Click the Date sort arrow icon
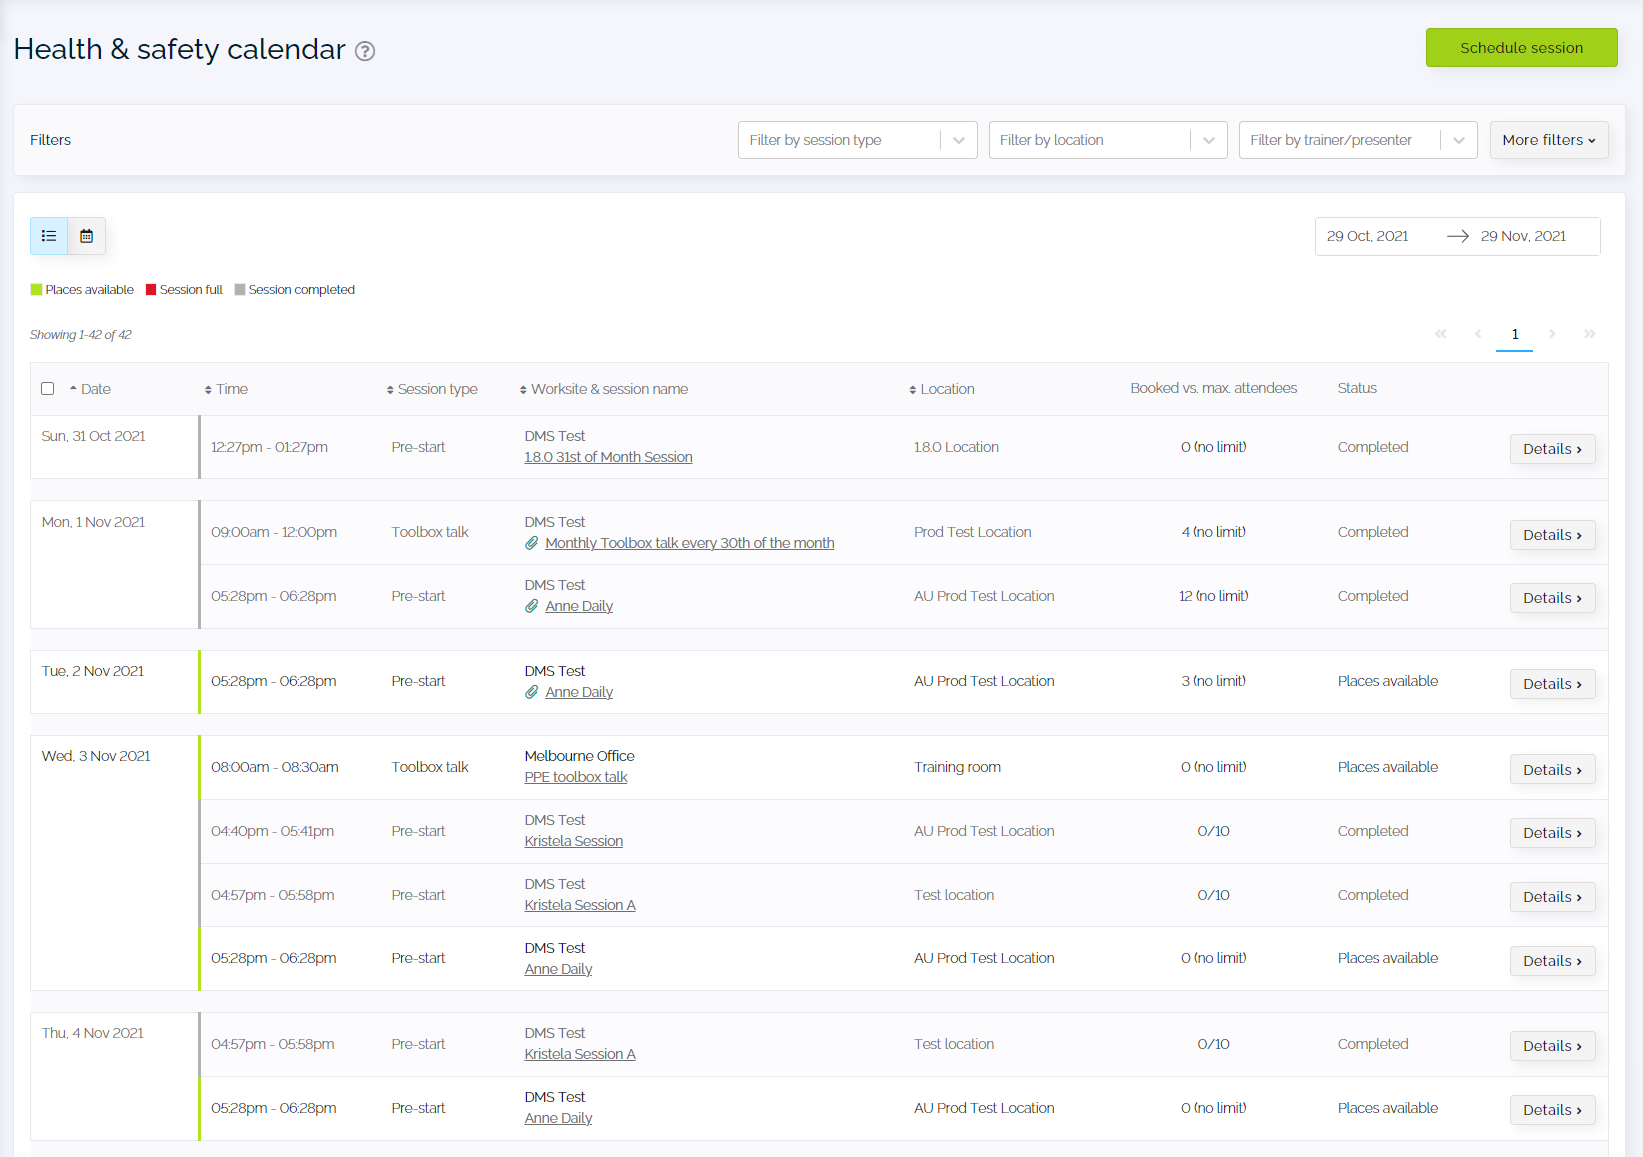Image resolution: width=1643 pixels, height=1157 pixels. coord(73,388)
